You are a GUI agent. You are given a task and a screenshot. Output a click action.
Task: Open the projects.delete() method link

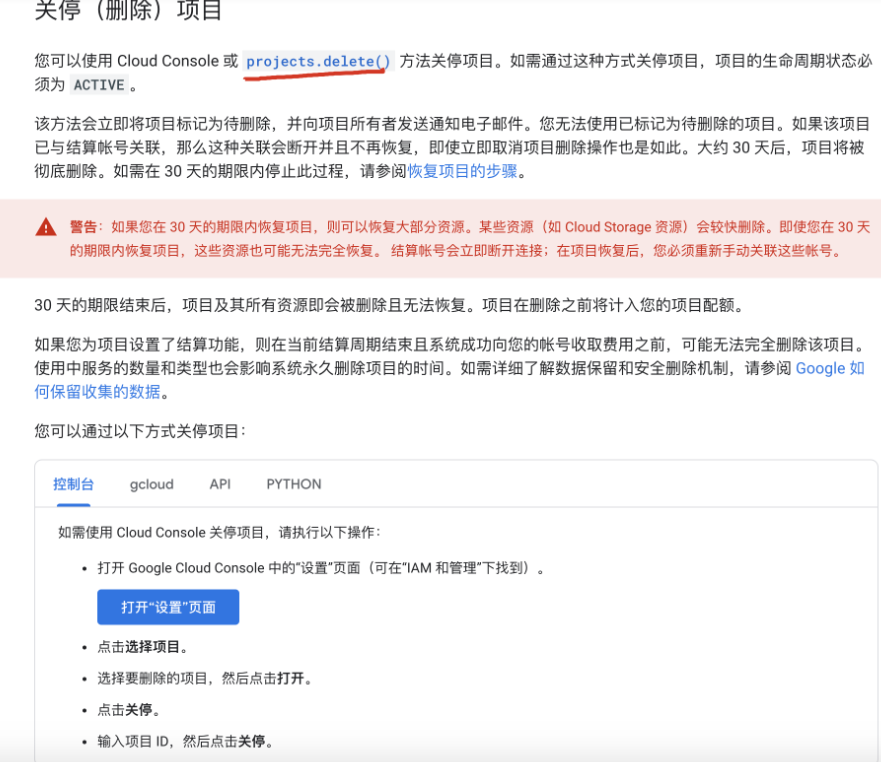[319, 61]
